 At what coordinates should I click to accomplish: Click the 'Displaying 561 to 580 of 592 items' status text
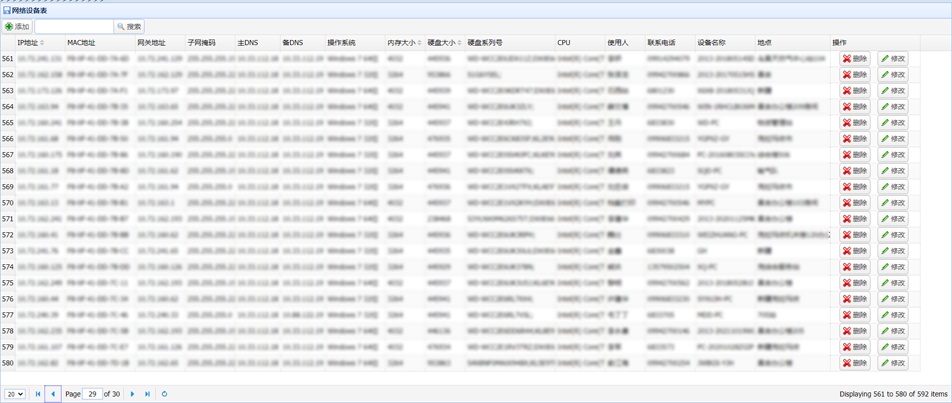pyautogui.click(x=893, y=394)
